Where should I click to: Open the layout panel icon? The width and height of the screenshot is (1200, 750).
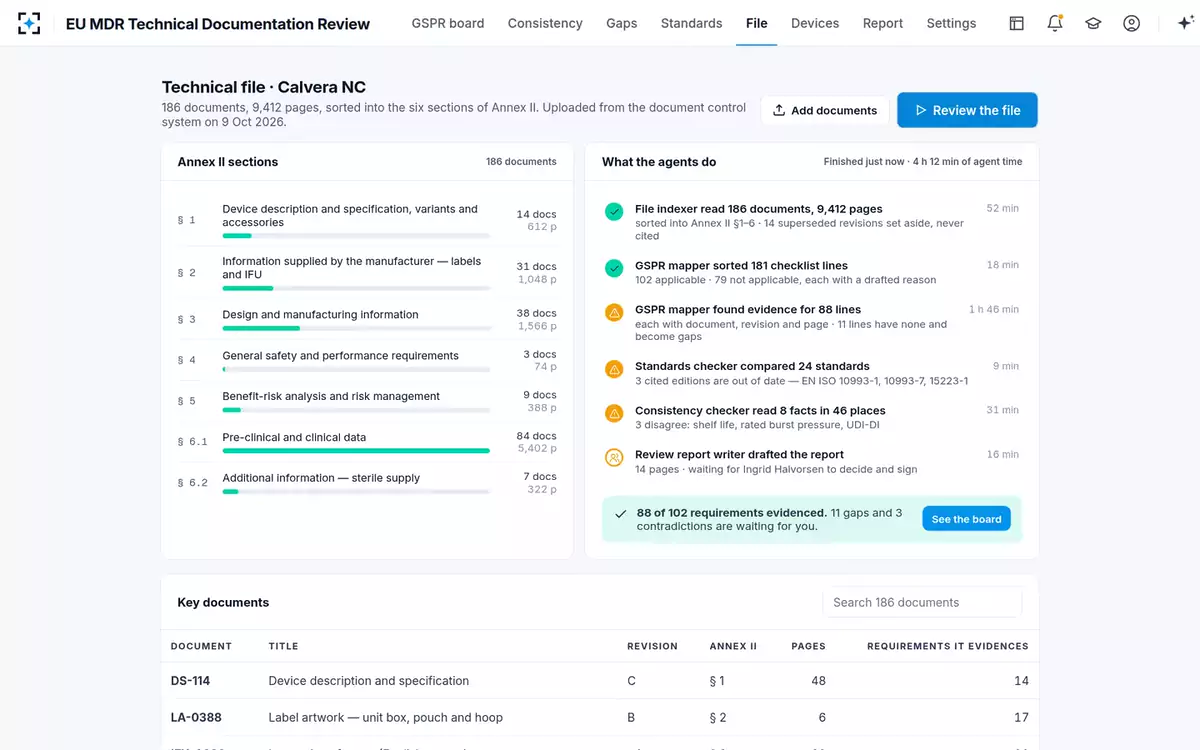click(x=1016, y=23)
